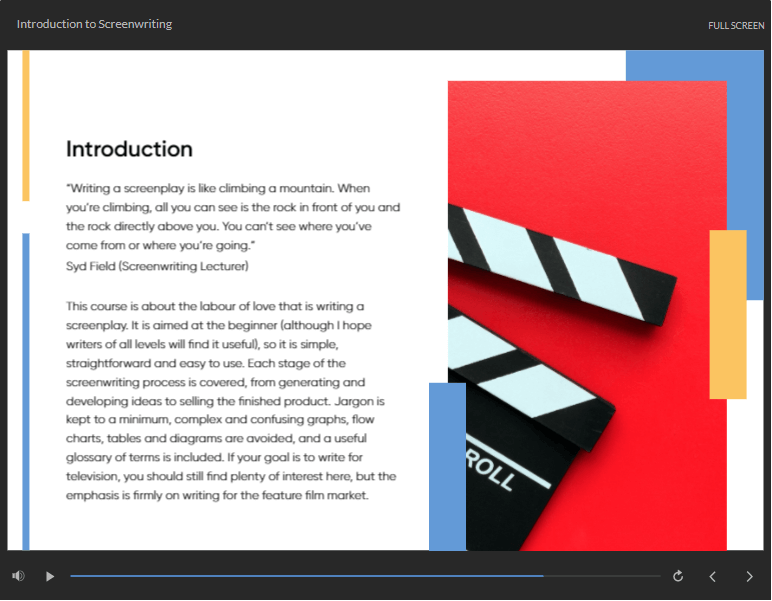The height and width of the screenshot is (601, 772).
Task: Click the clapperboard photo on the slide
Action: click(x=587, y=316)
